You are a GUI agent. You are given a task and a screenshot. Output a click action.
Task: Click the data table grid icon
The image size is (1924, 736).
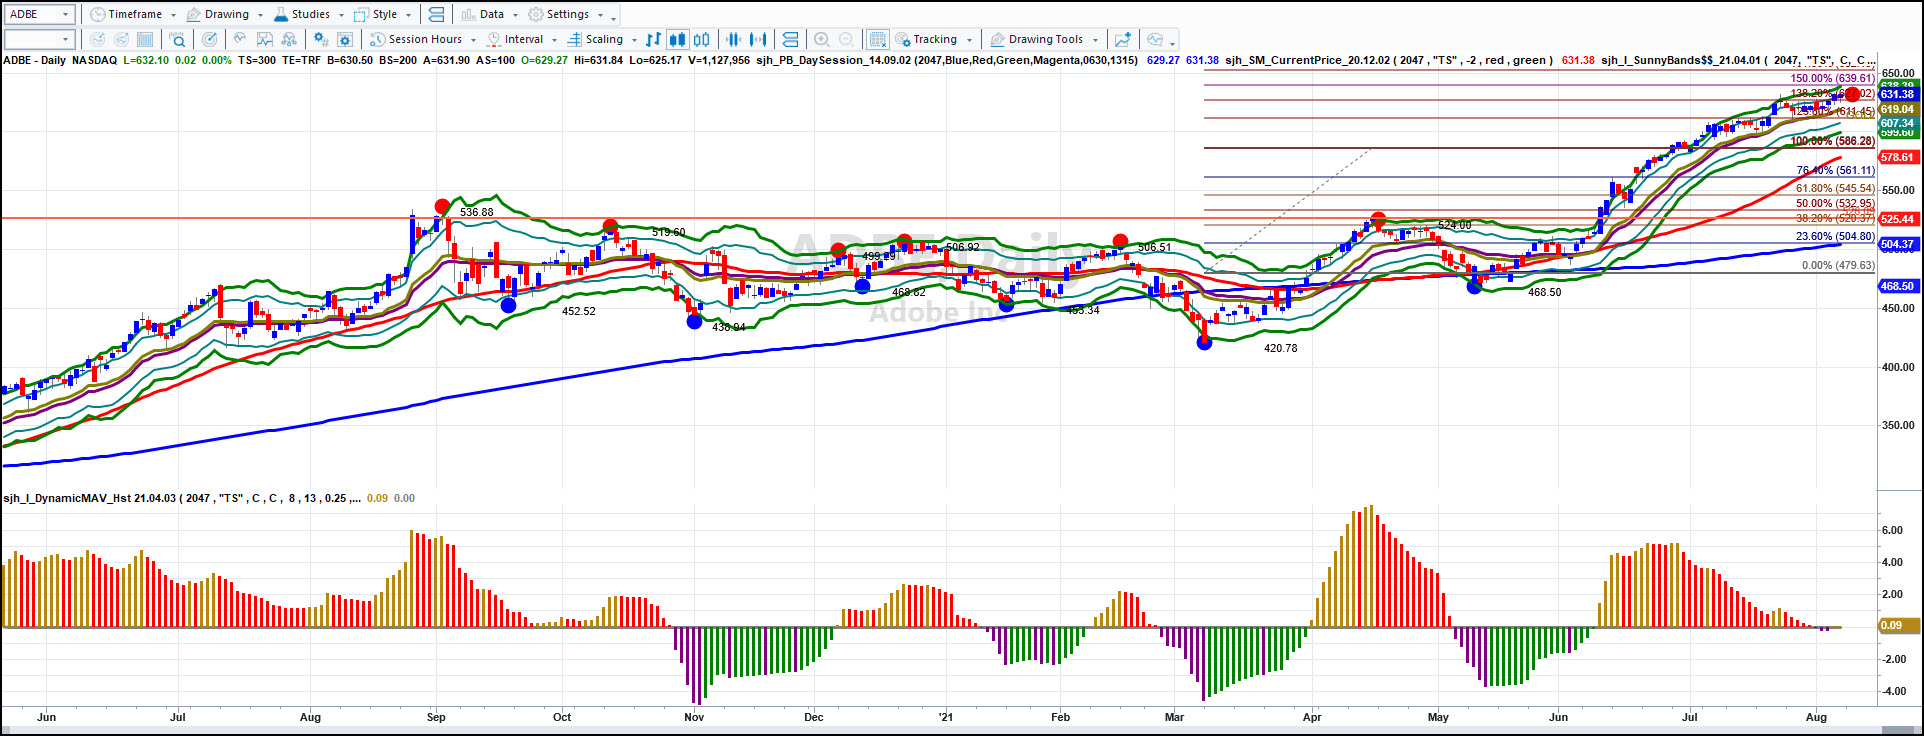(145, 39)
